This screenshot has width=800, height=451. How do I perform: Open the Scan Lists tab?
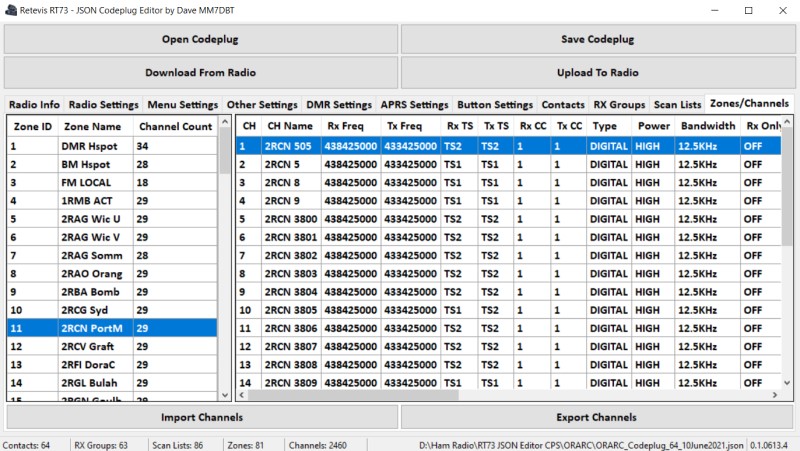coord(678,105)
